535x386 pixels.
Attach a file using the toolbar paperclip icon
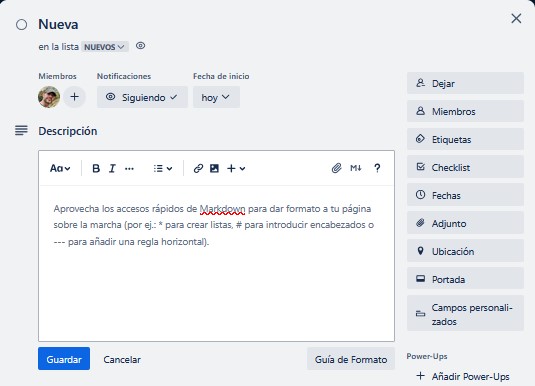(336, 168)
